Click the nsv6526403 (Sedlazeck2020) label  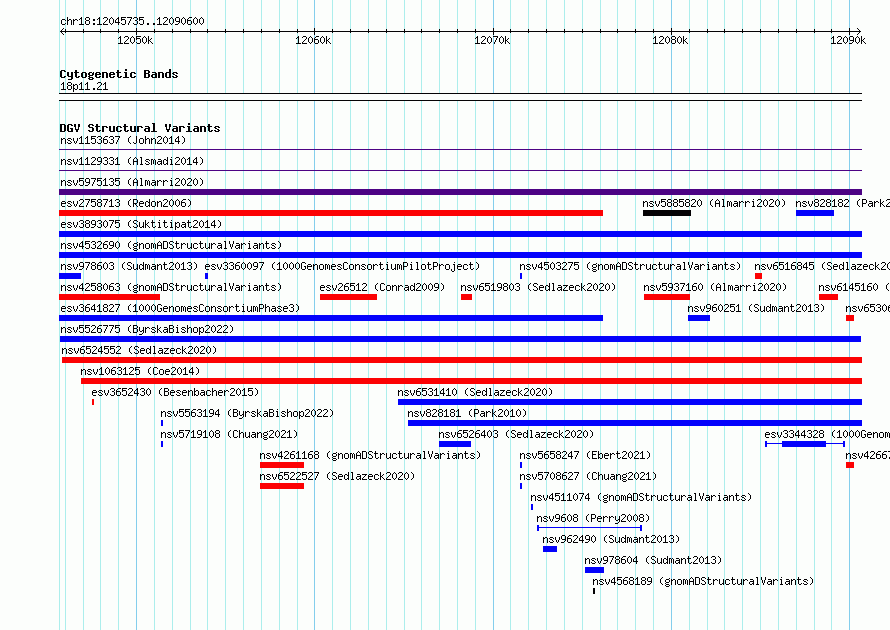(x=516, y=434)
